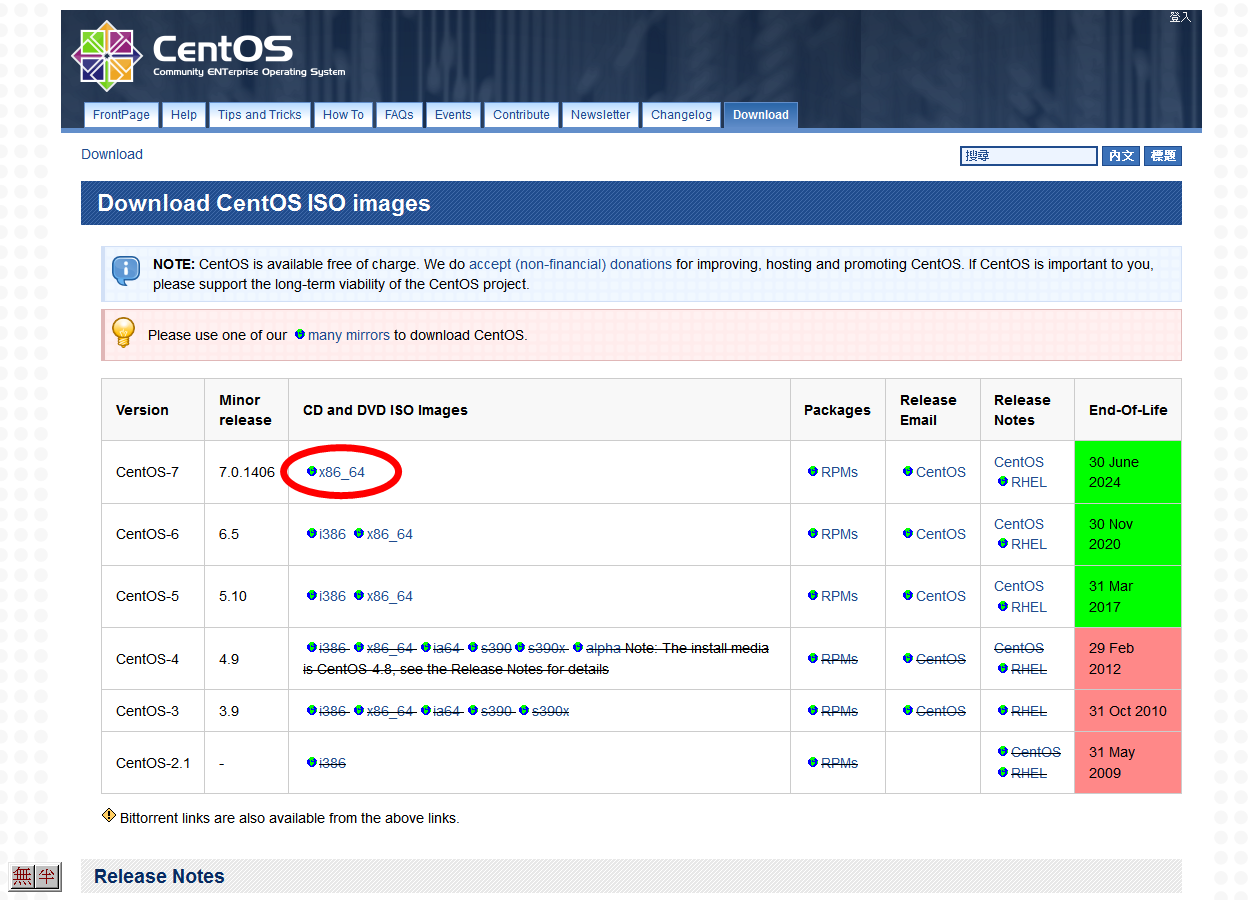Image resolution: width=1249 pixels, height=900 pixels.
Task: Click CentOS-2.1 i386 struck-through link
Action: [332, 763]
